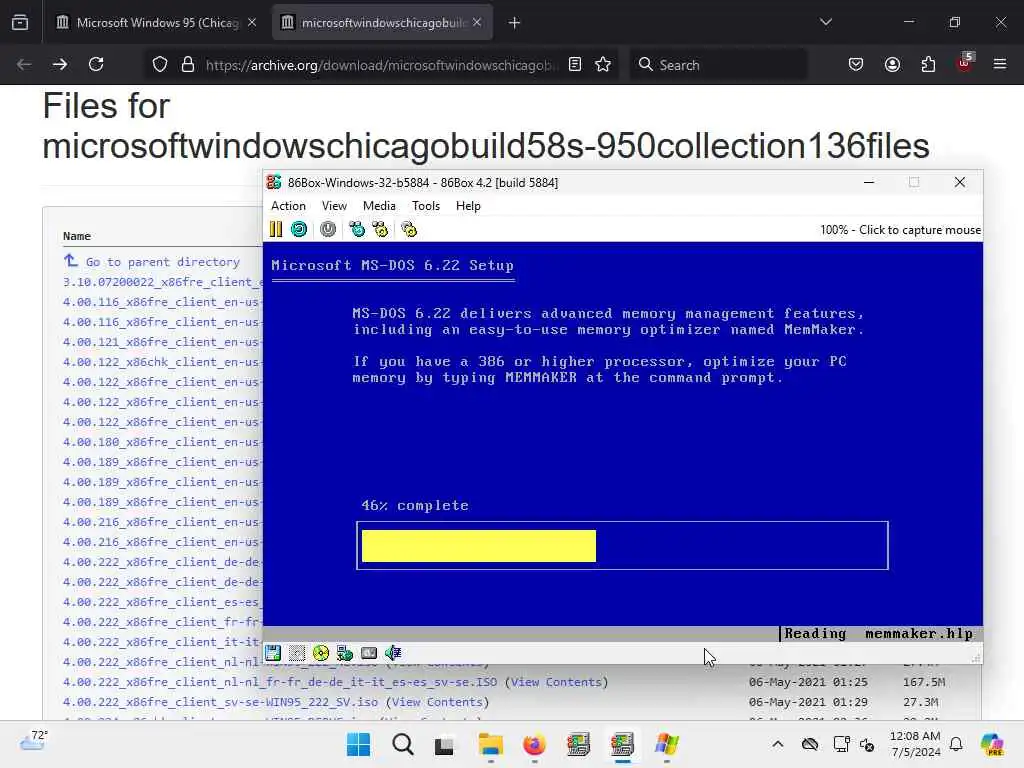
Task: Open notification bell in system tray
Action: point(956,744)
